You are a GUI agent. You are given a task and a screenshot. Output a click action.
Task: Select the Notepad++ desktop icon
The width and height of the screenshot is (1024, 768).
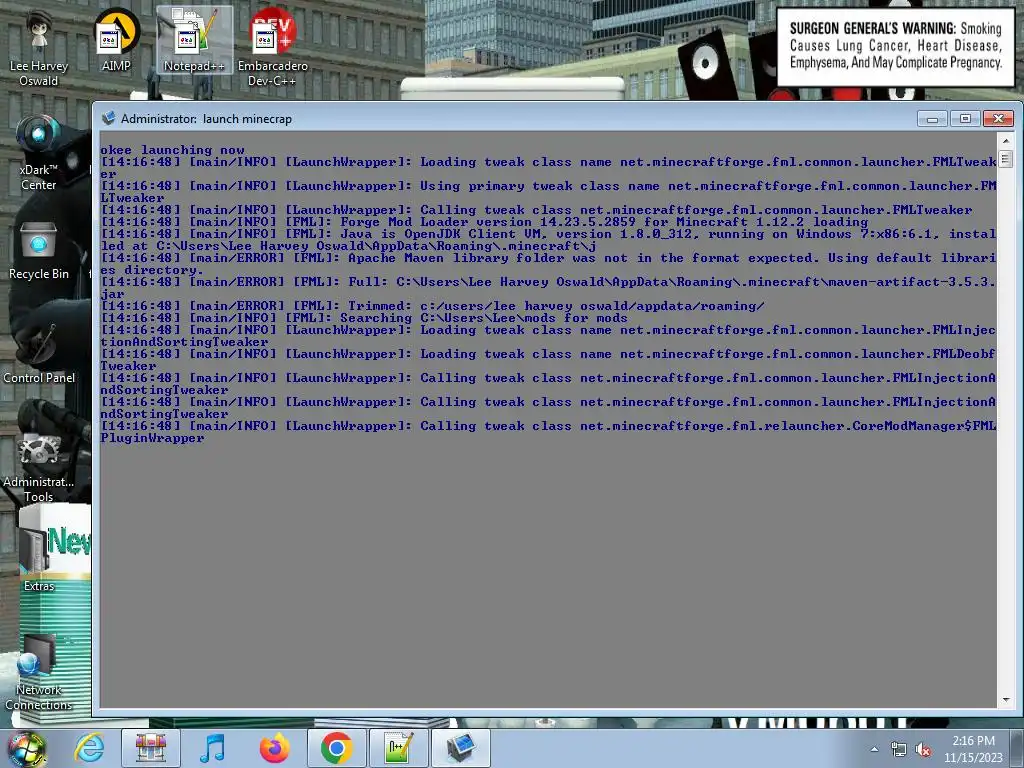click(x=194, y=40)
